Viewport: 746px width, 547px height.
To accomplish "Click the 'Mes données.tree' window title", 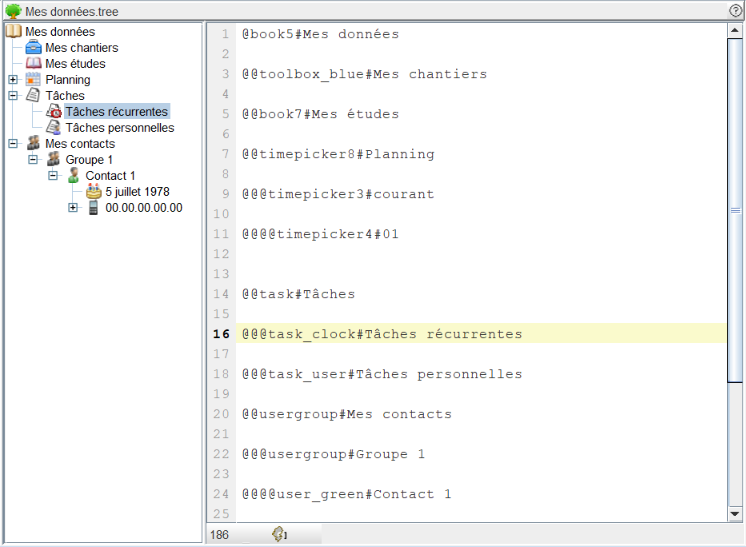I will (x=72, y=11).
